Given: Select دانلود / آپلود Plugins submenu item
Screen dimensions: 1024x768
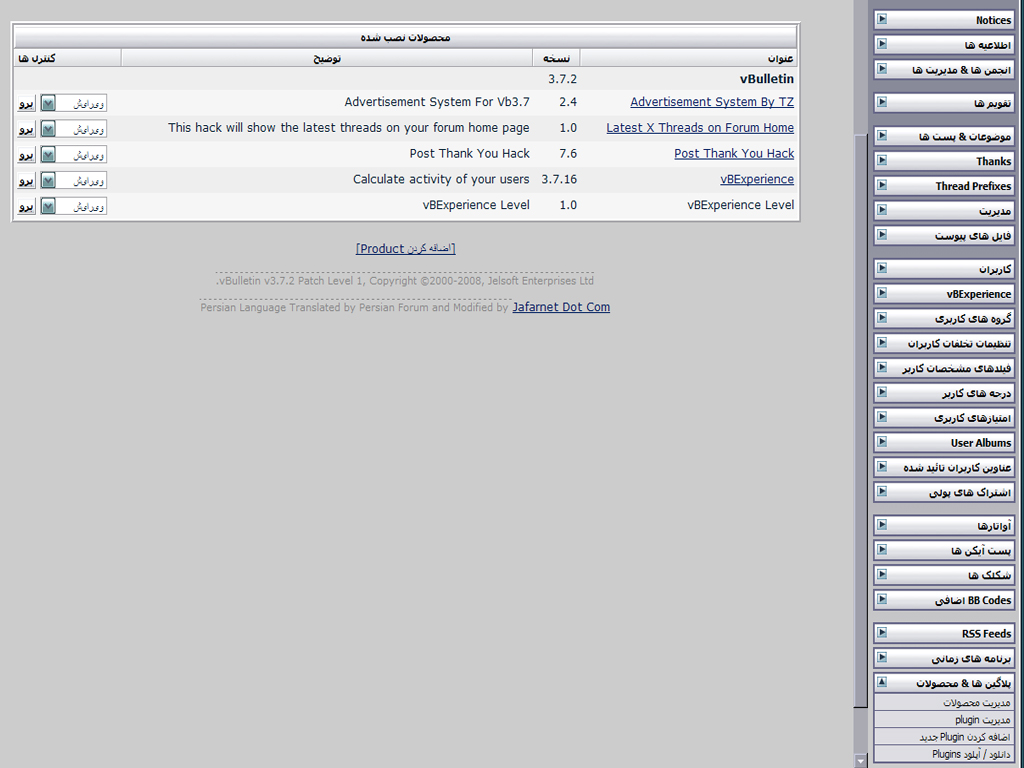Looking at the screenshot, I should tap(944, 754).
